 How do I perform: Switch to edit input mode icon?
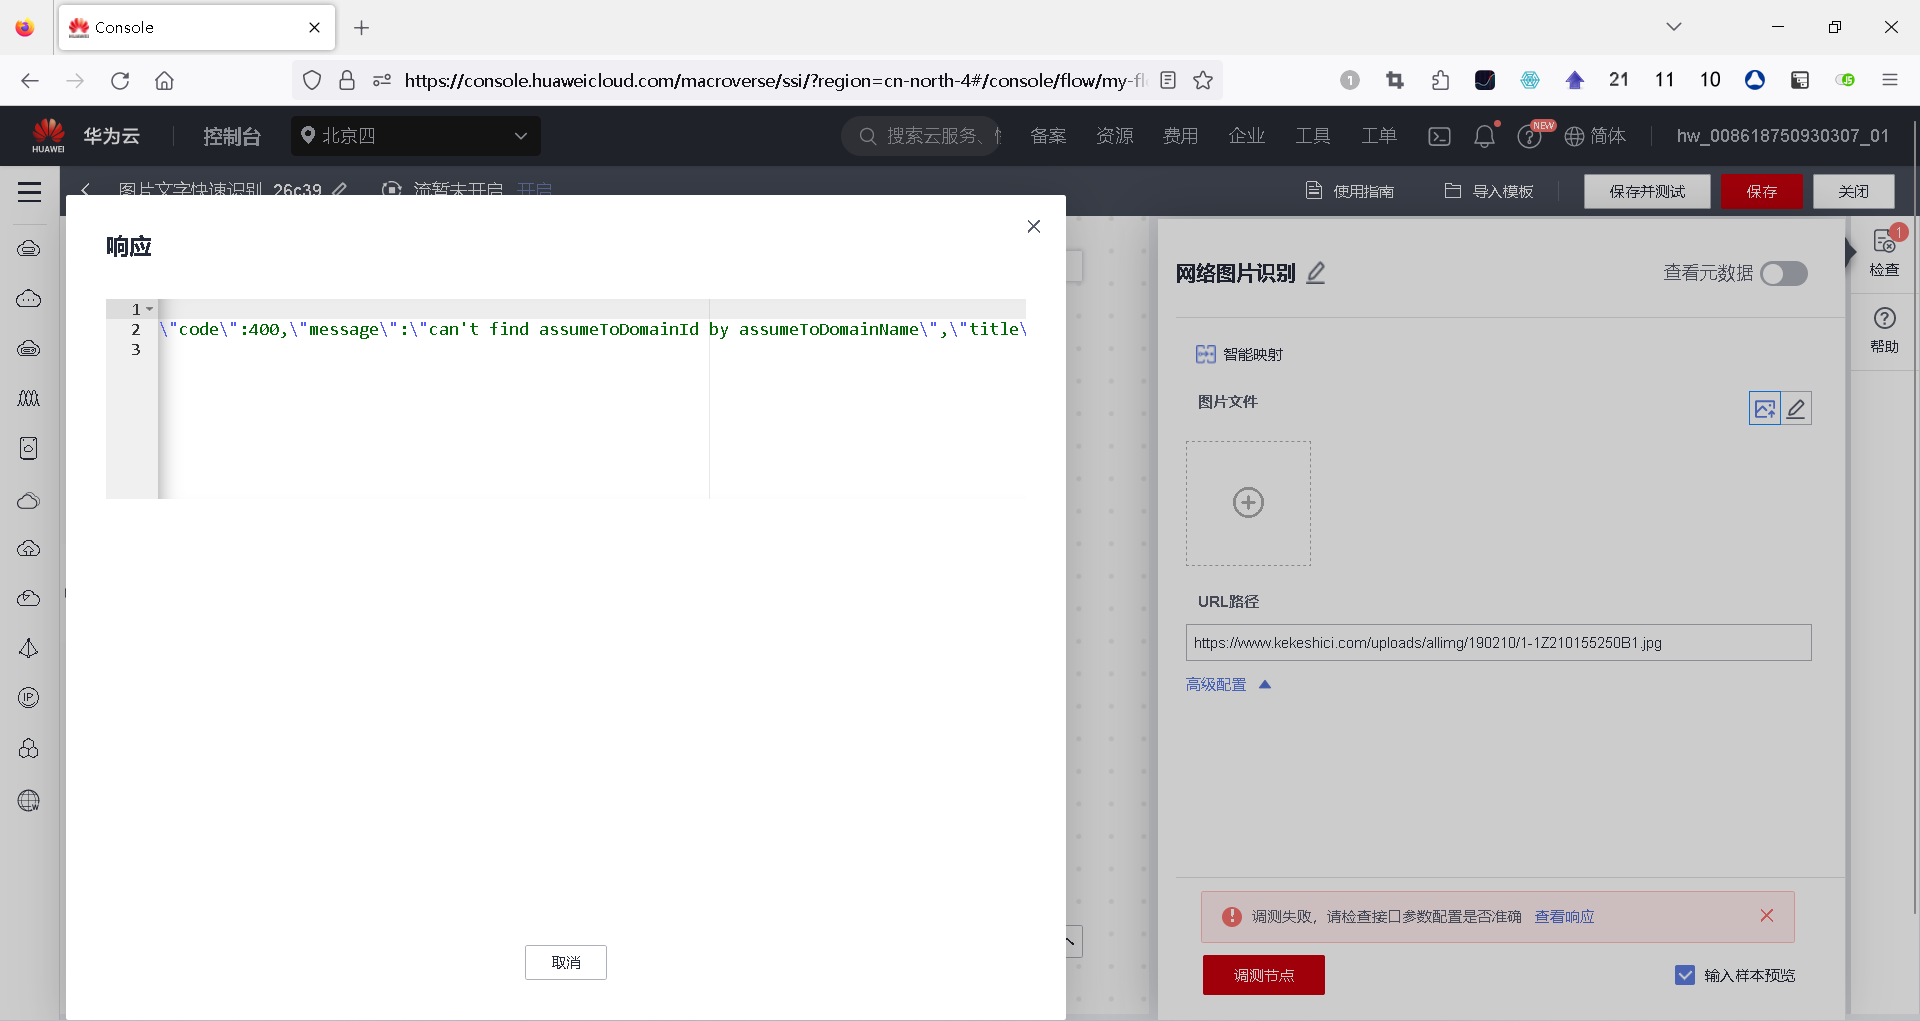pyautogui.click(x=1796, y=408)
